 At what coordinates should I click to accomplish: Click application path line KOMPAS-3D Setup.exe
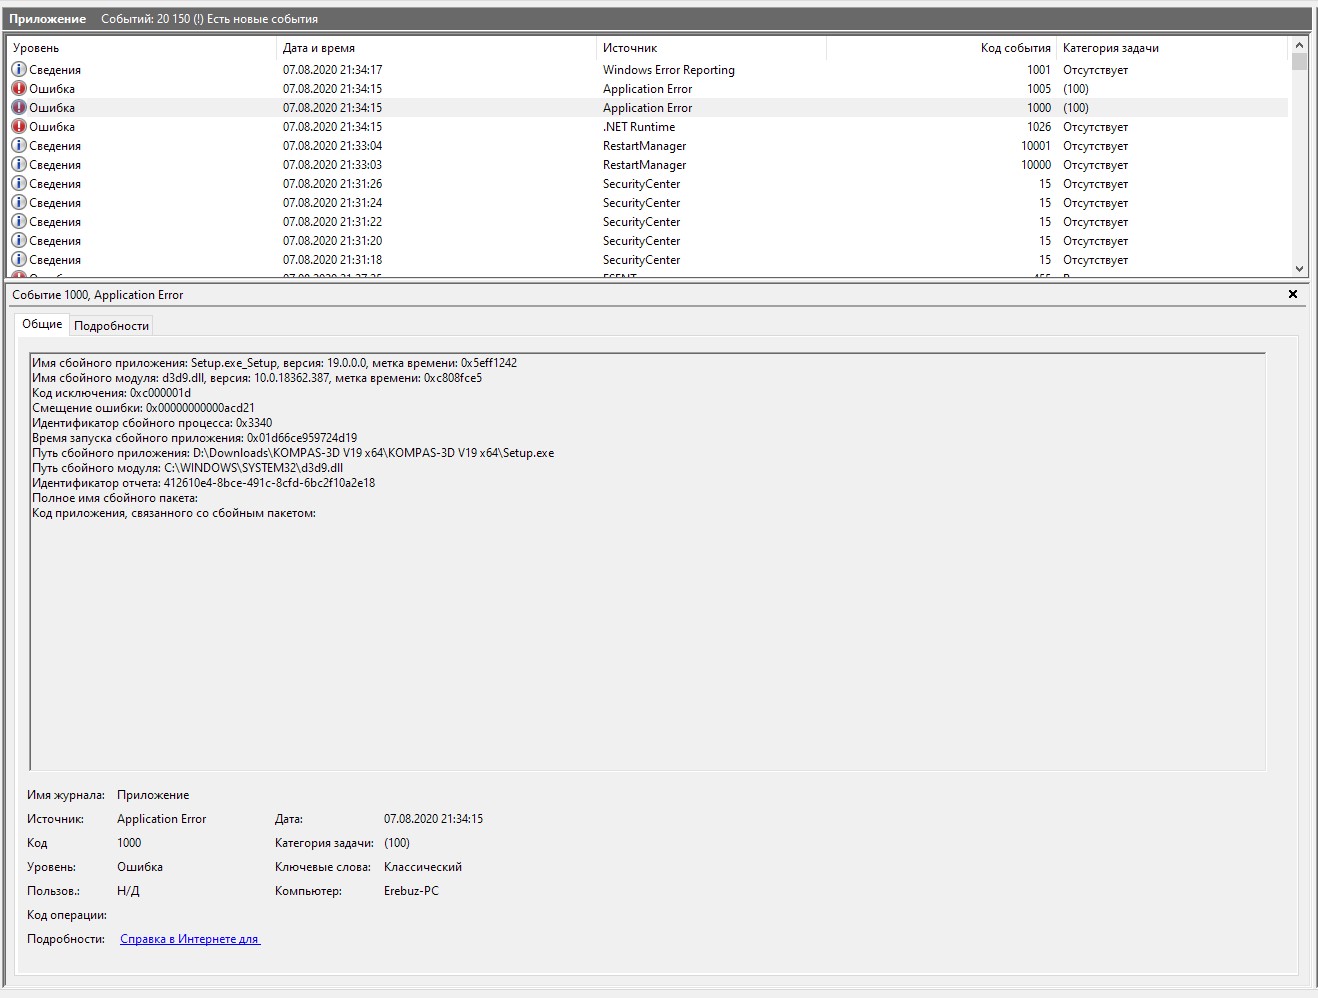pos(293,453)
